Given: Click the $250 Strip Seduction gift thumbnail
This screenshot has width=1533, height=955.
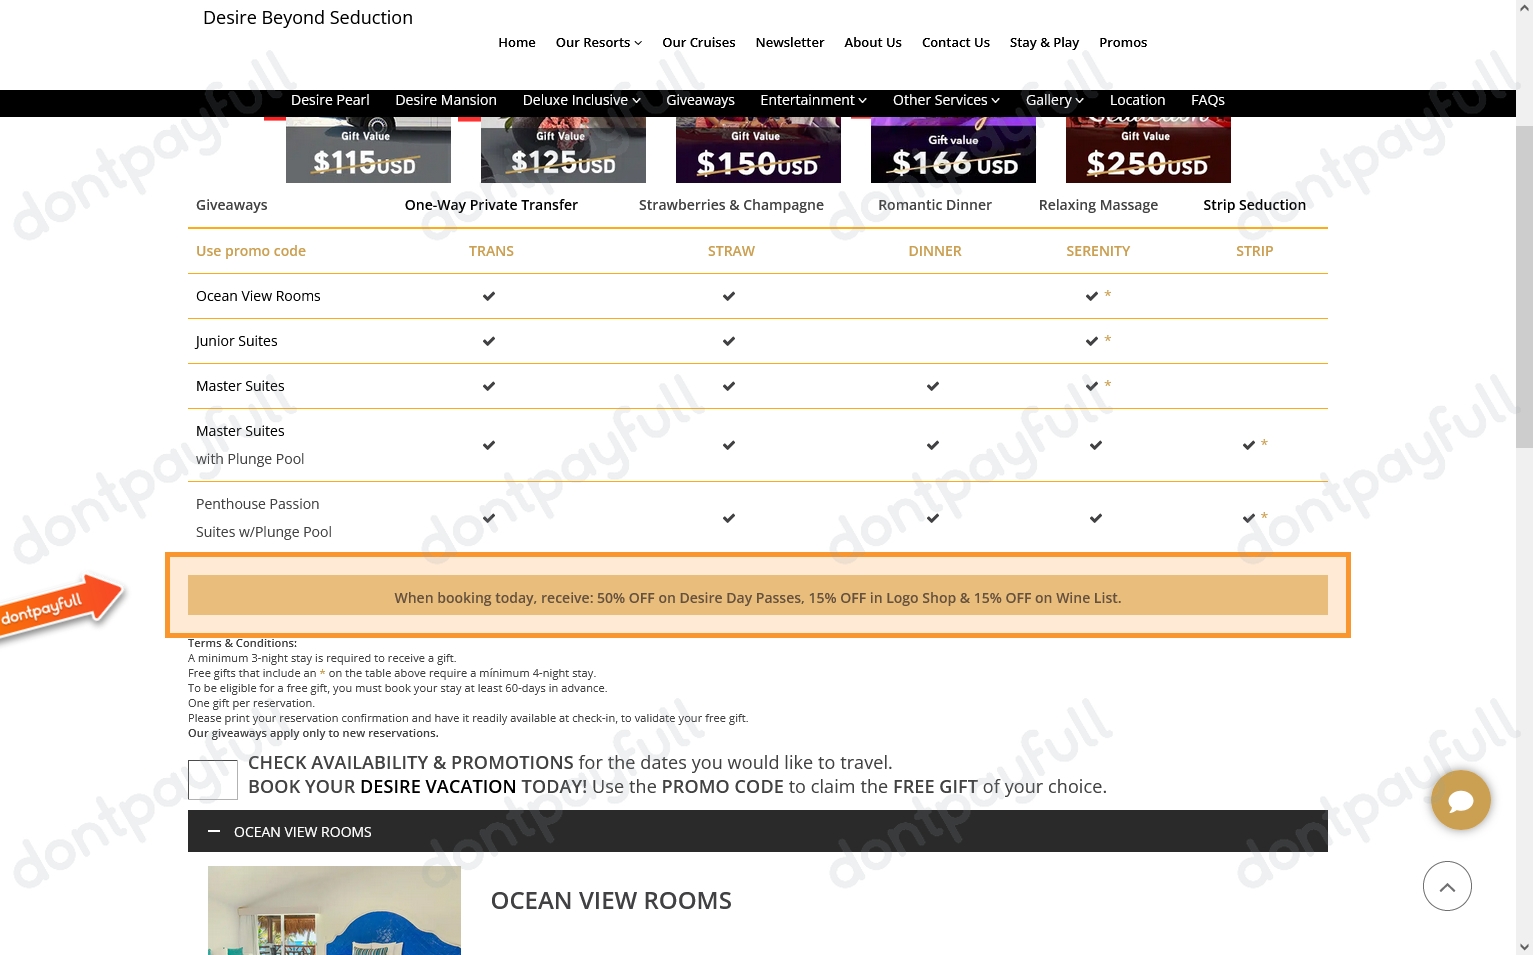Looking at the screenshot, I should coord(1147,144).
